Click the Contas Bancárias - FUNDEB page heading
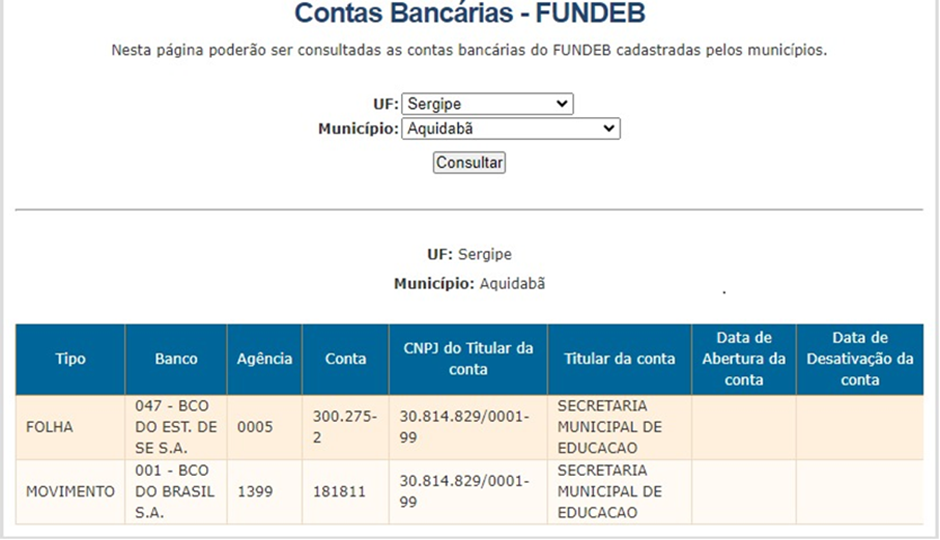Image resolution: width=940 pixels, height=540 pixels. [x=469, y=13]
